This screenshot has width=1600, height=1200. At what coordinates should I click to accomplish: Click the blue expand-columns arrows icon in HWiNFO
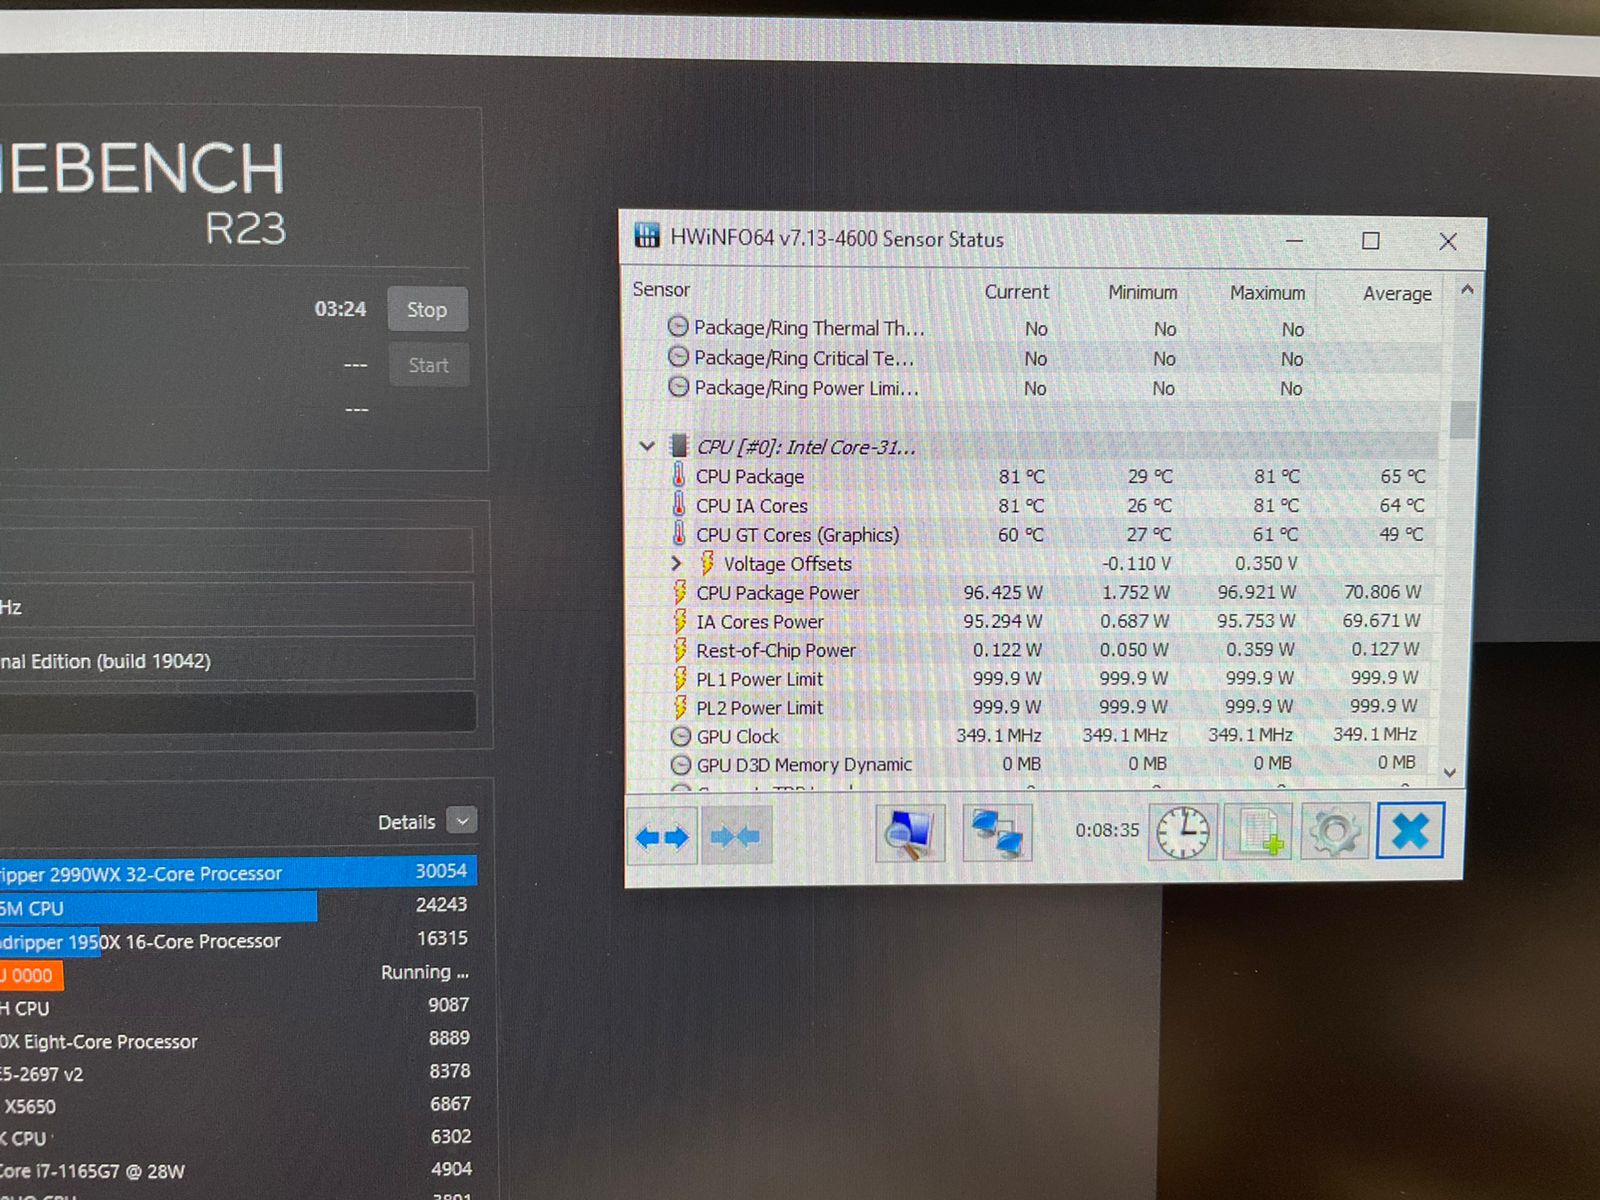tap(662, 836)
